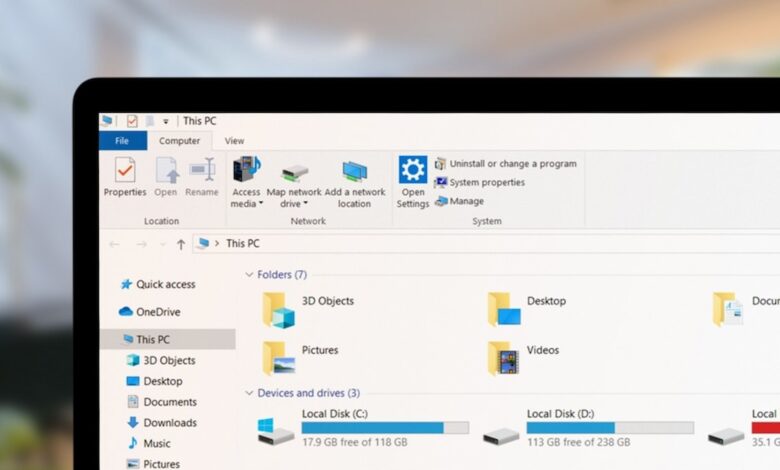Click the This PC address bar breadcrumb

[x=243, y=243]
